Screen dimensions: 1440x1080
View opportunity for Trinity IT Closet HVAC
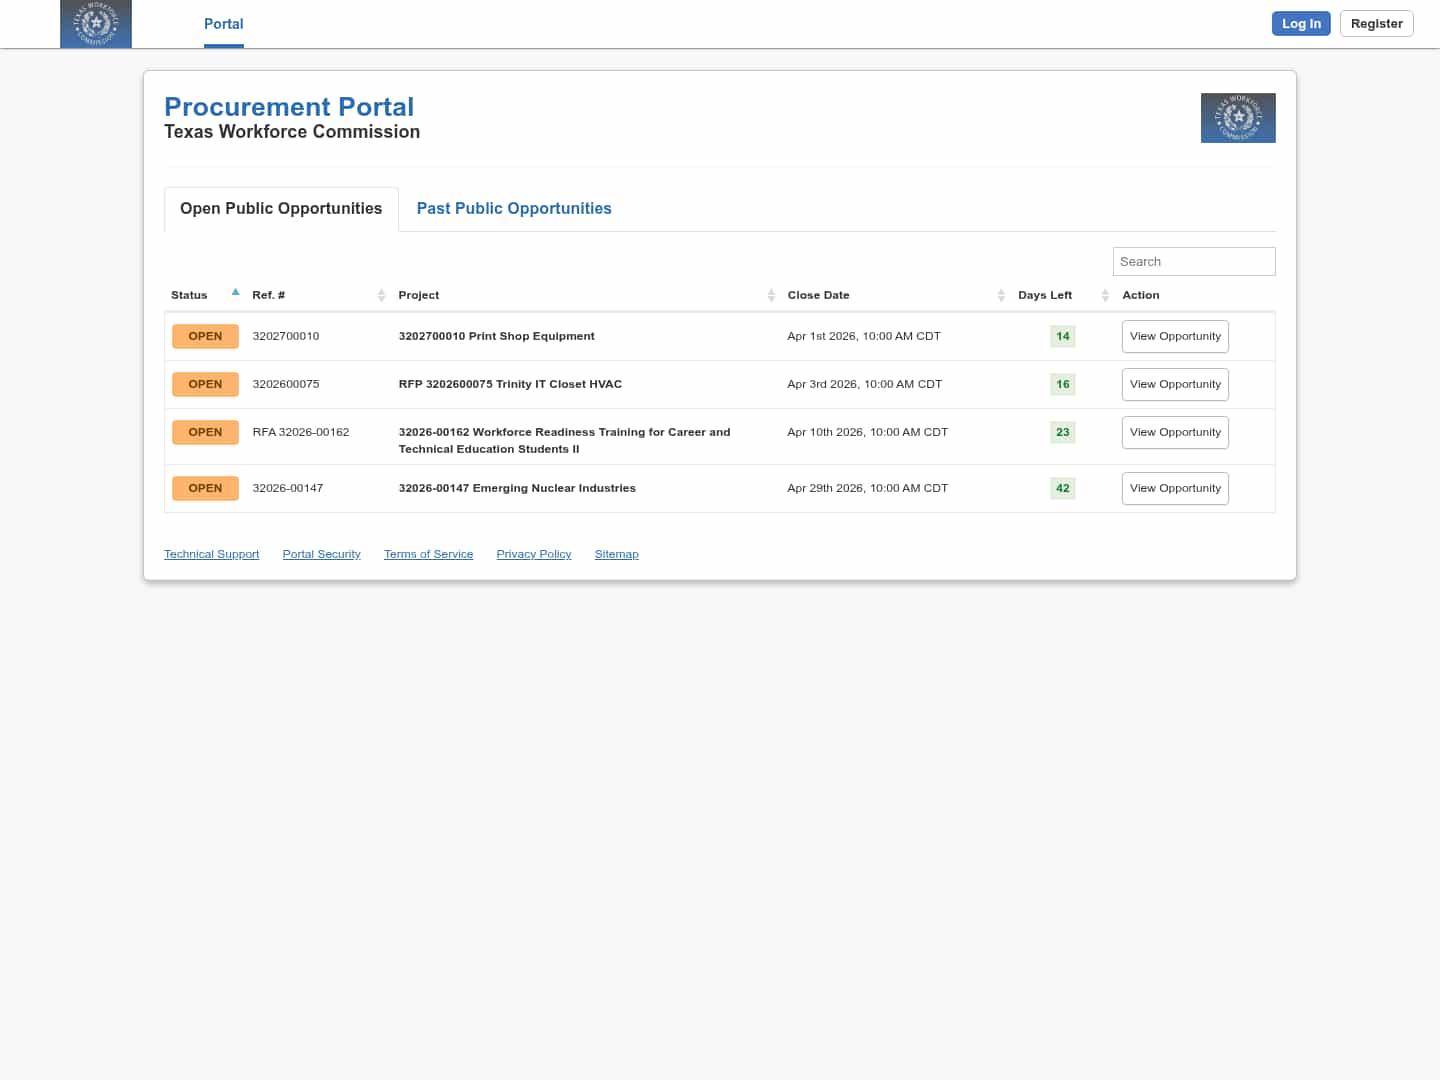pos(1175,384)
